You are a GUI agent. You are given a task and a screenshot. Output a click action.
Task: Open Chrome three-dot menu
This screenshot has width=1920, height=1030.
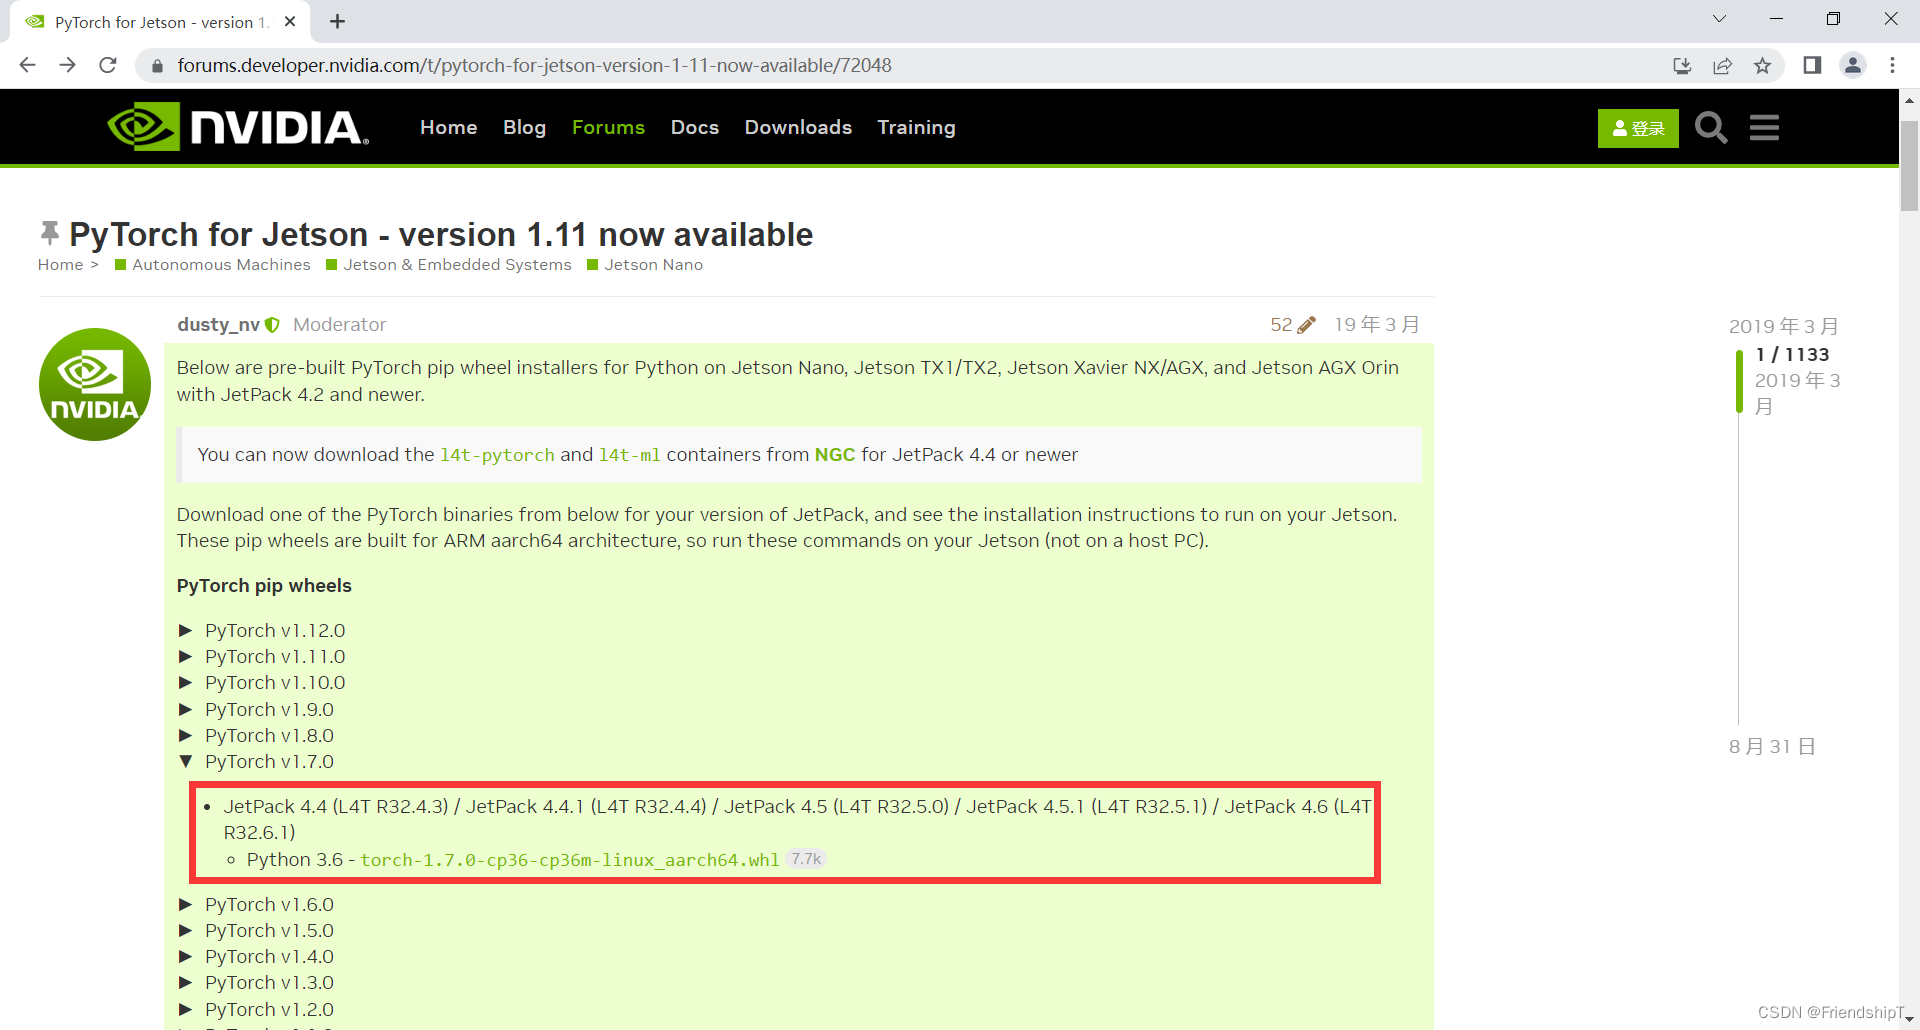(1892, 65)
